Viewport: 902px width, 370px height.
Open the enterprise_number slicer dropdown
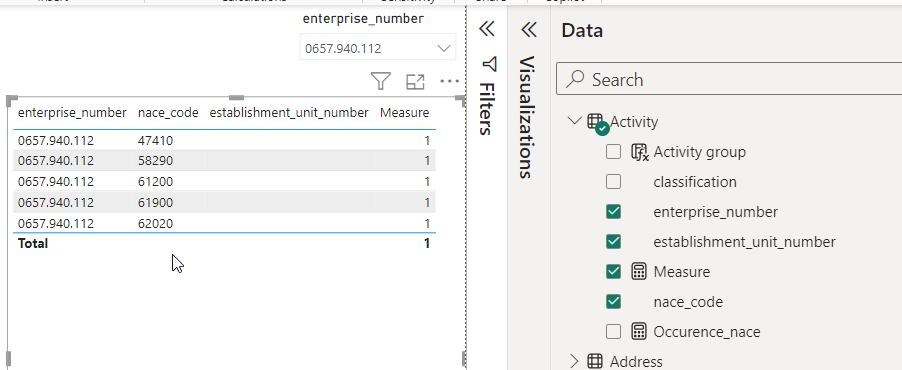378,48
